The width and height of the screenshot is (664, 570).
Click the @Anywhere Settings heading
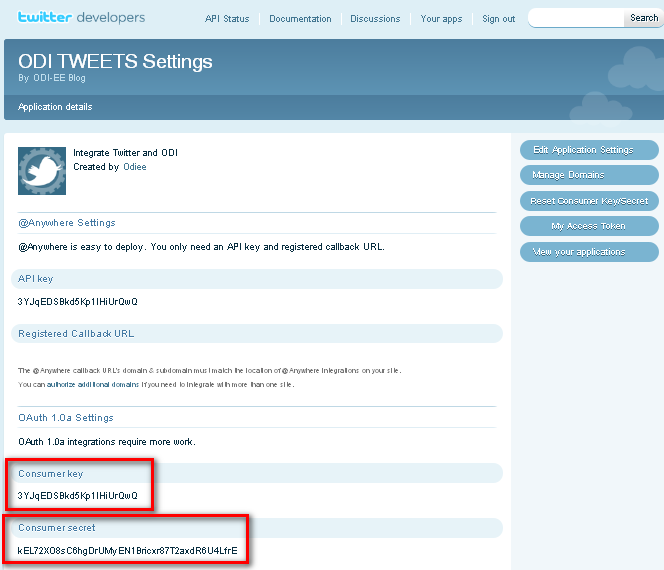(x=66, y=223)
